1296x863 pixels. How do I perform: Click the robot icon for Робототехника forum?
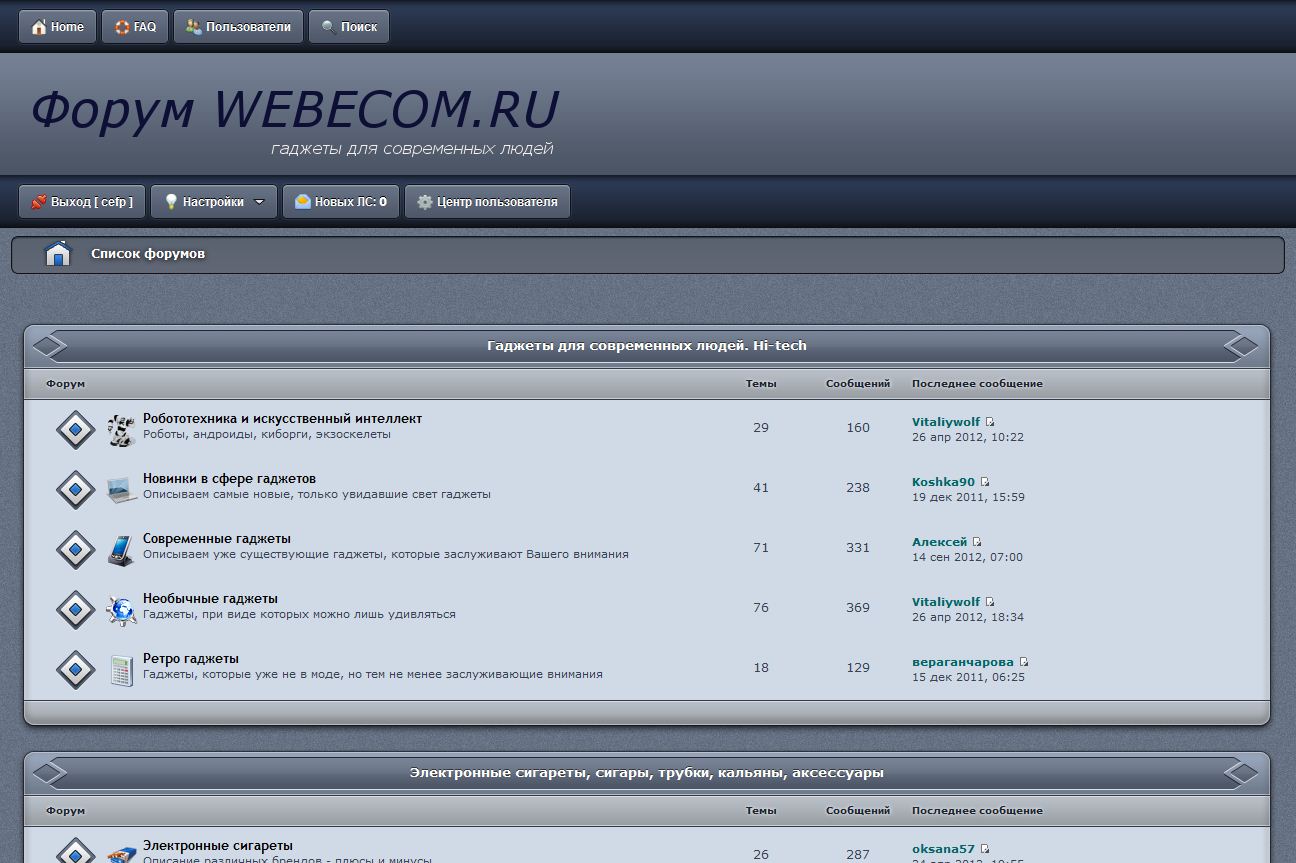click(121, 430)
